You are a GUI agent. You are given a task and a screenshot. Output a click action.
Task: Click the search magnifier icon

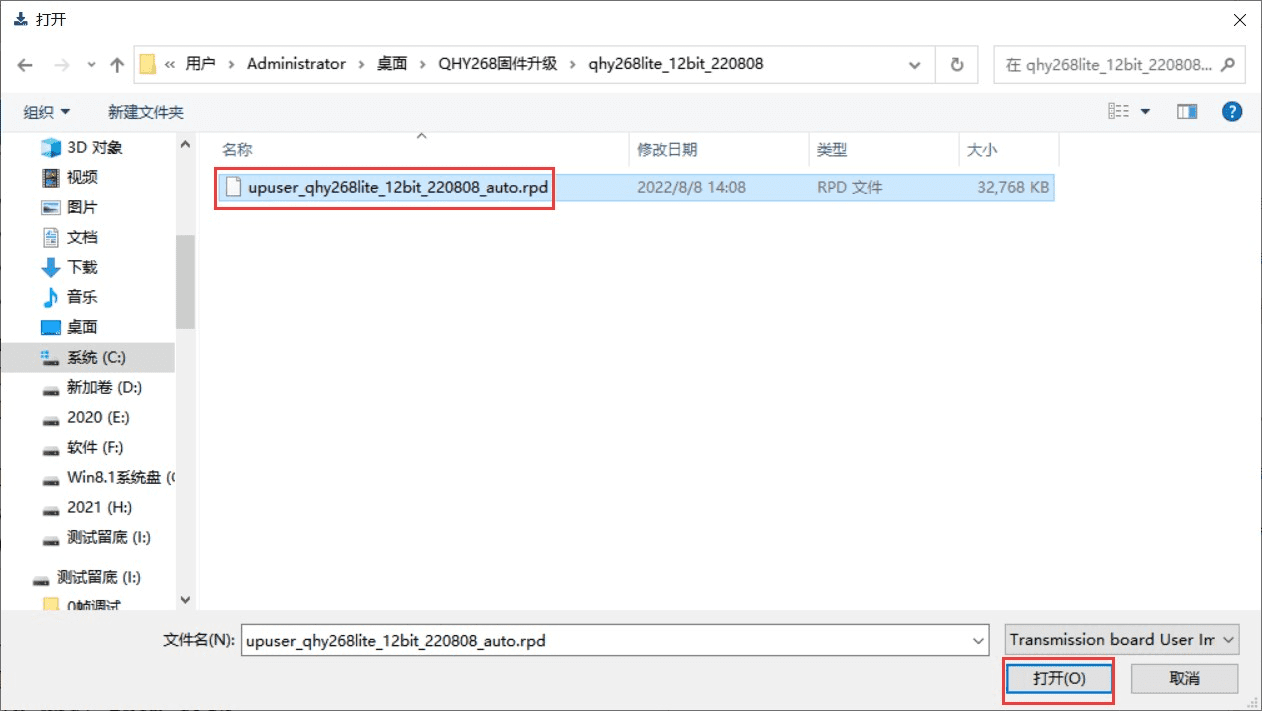coord(1227,64)
